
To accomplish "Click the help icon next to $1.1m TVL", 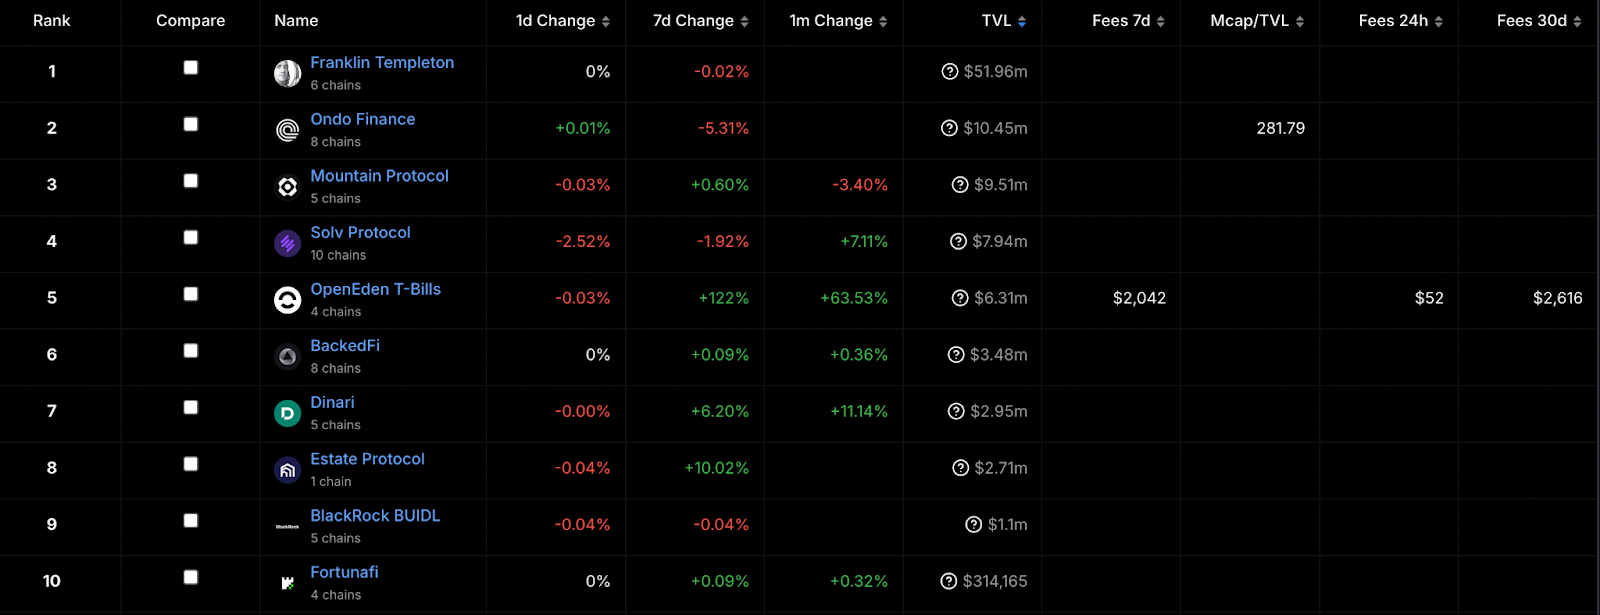I will (x=973, y=525).
